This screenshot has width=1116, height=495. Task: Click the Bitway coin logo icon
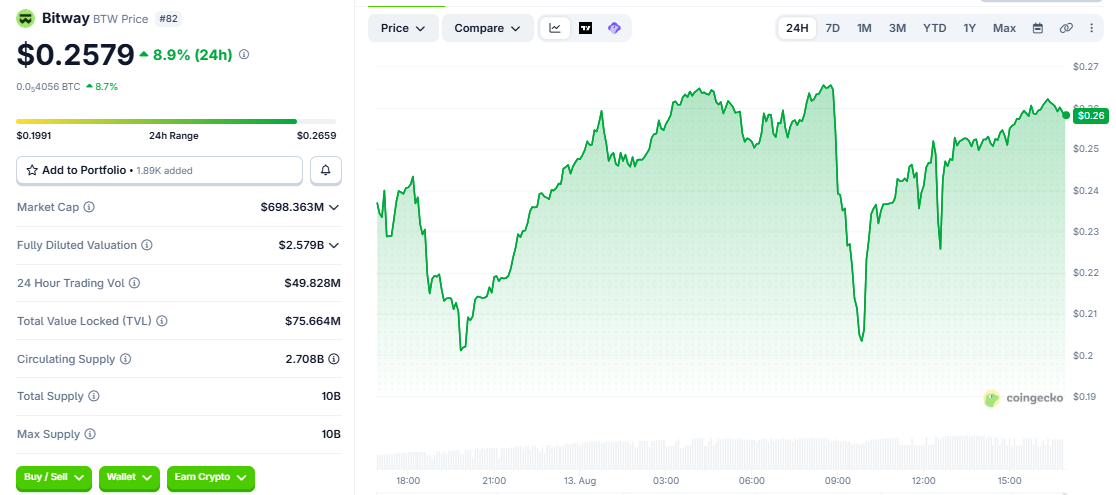(26, 19)
